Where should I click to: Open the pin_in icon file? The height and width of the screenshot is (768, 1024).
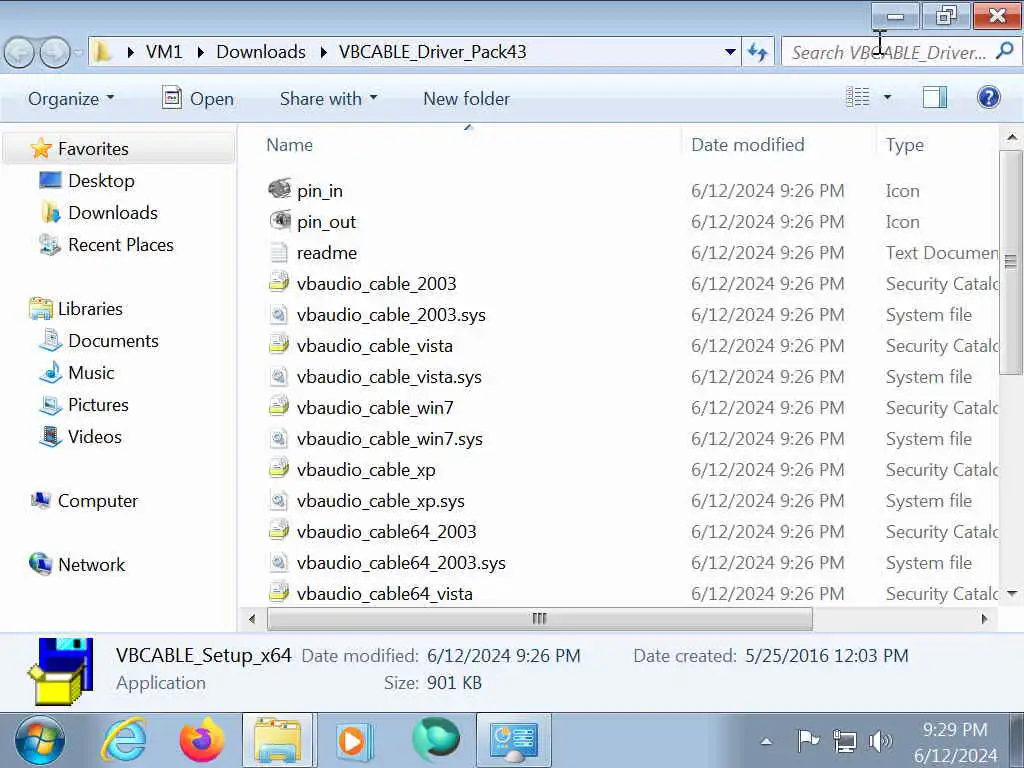click(280, 189)
